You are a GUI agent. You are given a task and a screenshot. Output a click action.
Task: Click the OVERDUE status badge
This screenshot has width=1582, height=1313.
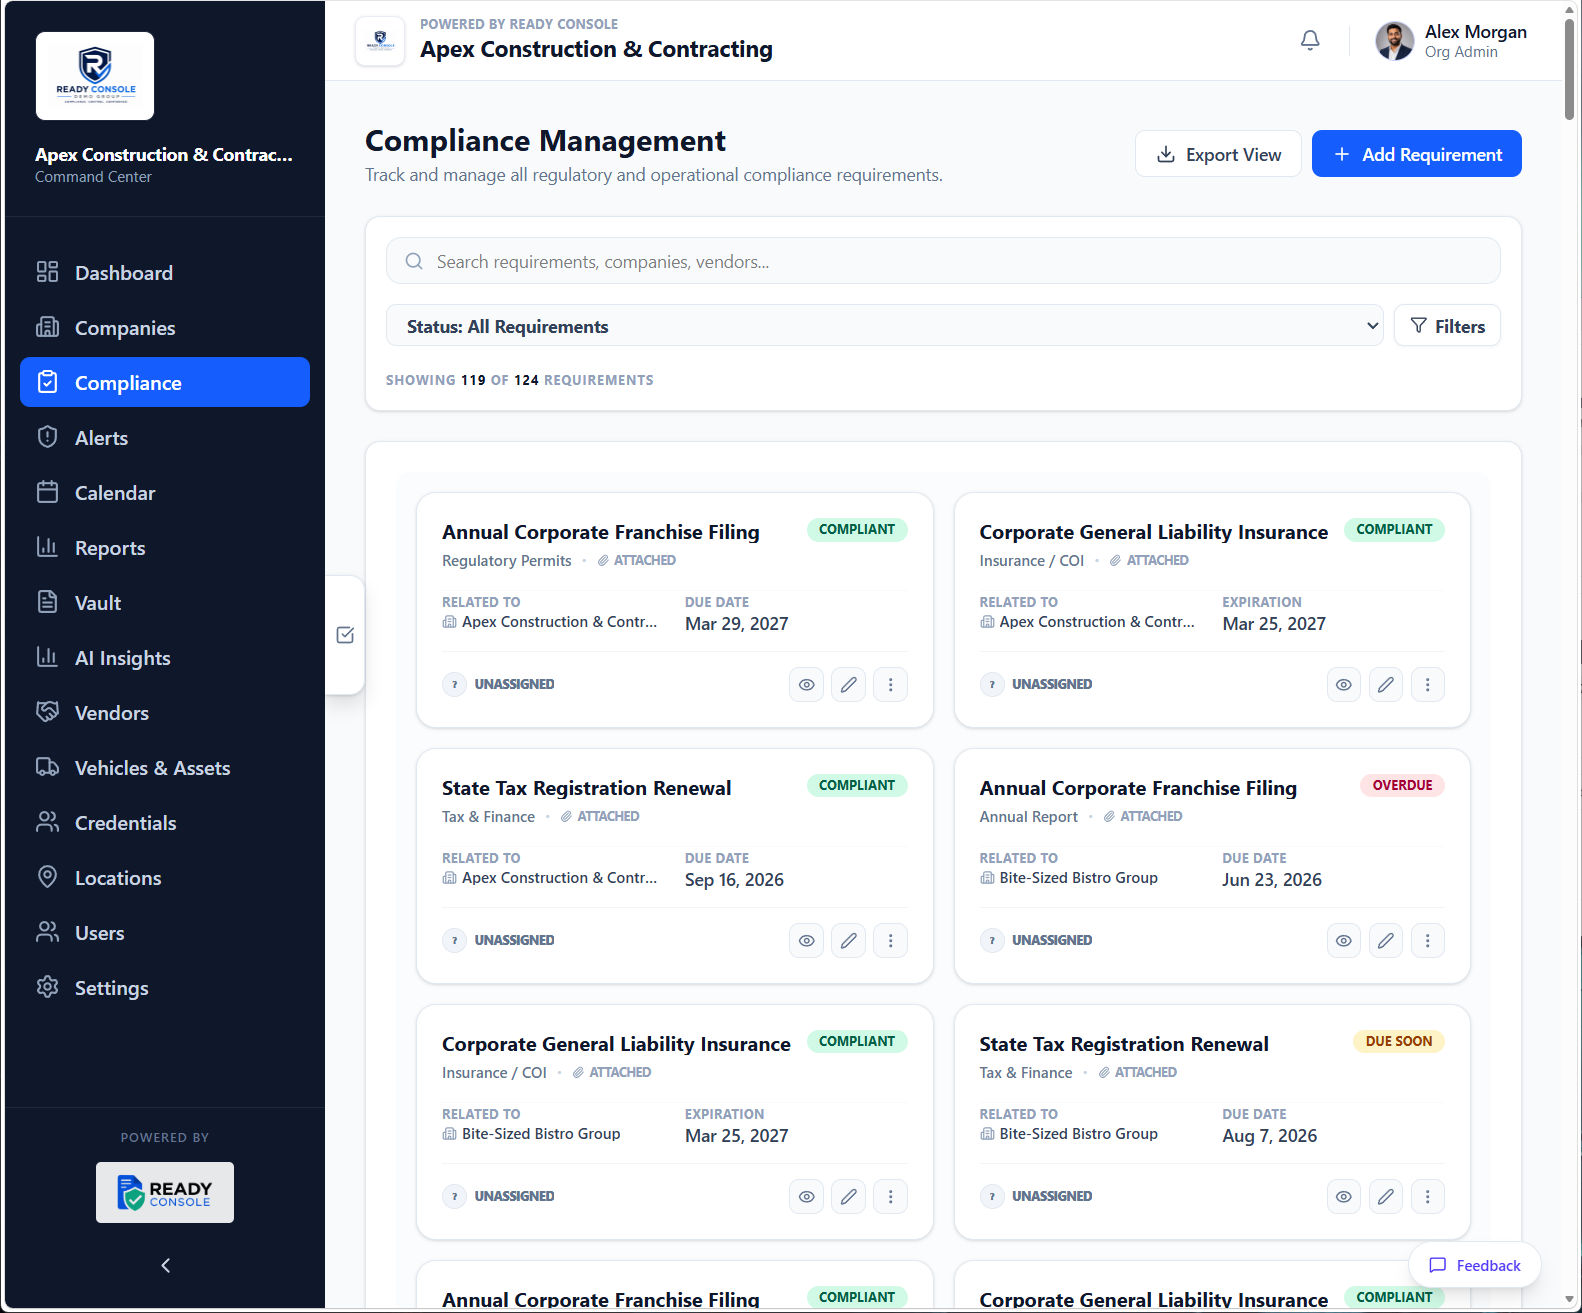(x=1402, y=785)
